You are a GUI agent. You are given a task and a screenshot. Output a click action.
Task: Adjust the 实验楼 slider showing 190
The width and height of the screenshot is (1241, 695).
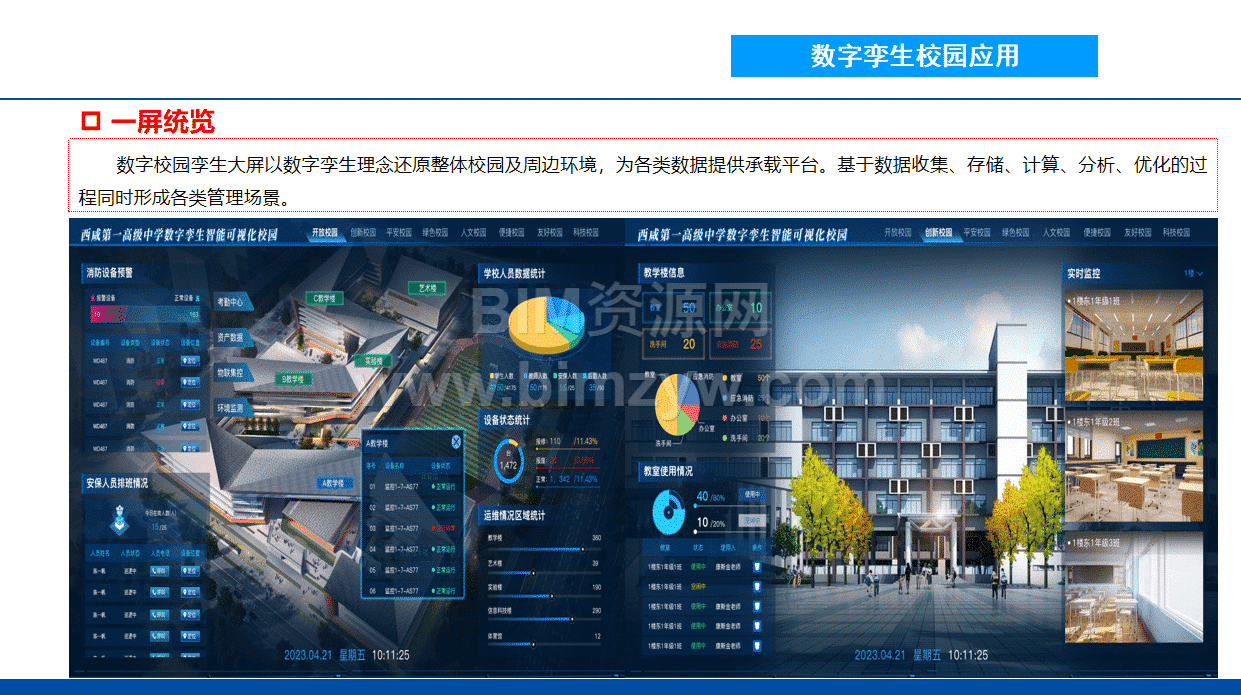(544, 597)
